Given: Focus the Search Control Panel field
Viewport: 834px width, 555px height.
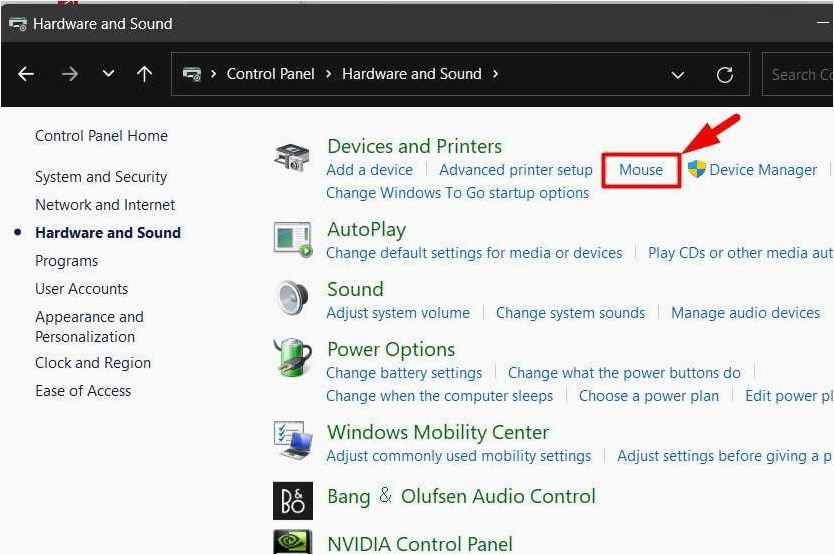Looking at the screenshot, I should point(798,74).
